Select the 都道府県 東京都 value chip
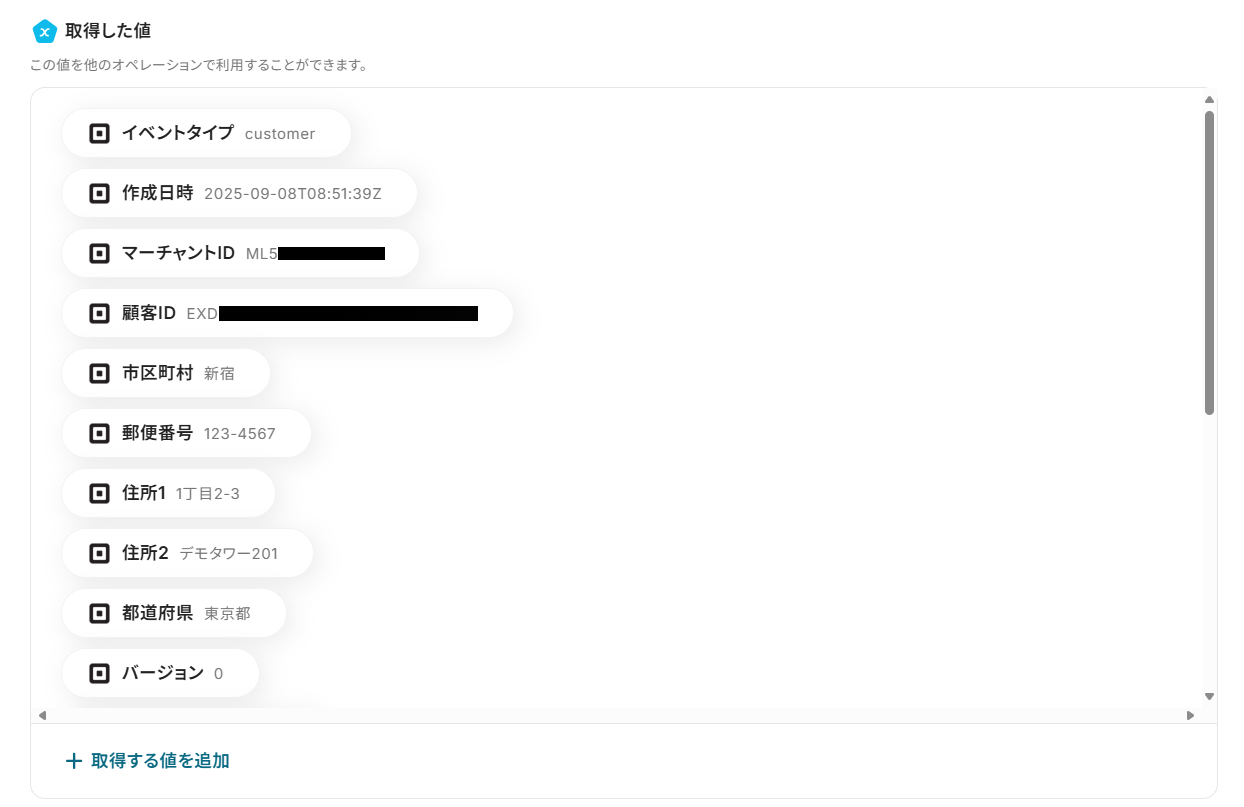The image size is (1244, 807). pos(174,613)
